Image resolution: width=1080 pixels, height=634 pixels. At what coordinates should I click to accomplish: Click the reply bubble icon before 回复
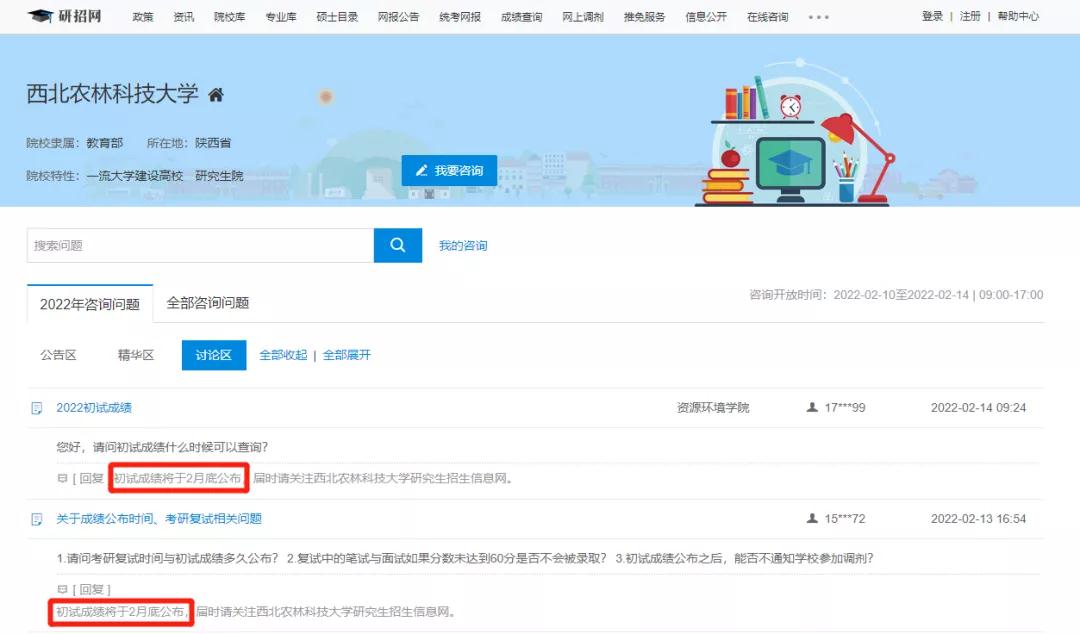pos(62,478)
